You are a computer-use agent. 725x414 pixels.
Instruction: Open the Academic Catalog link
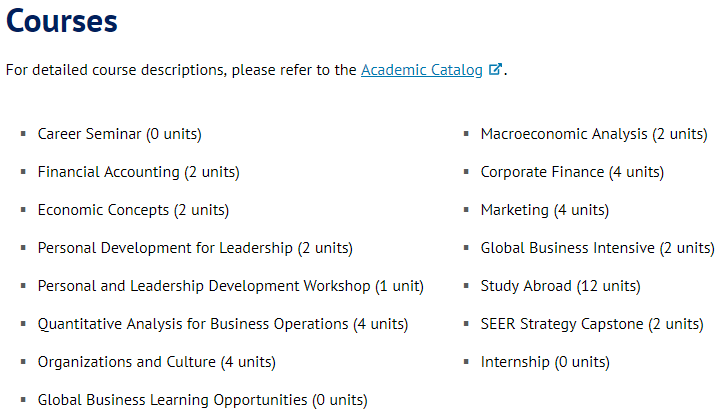point(422,70)
